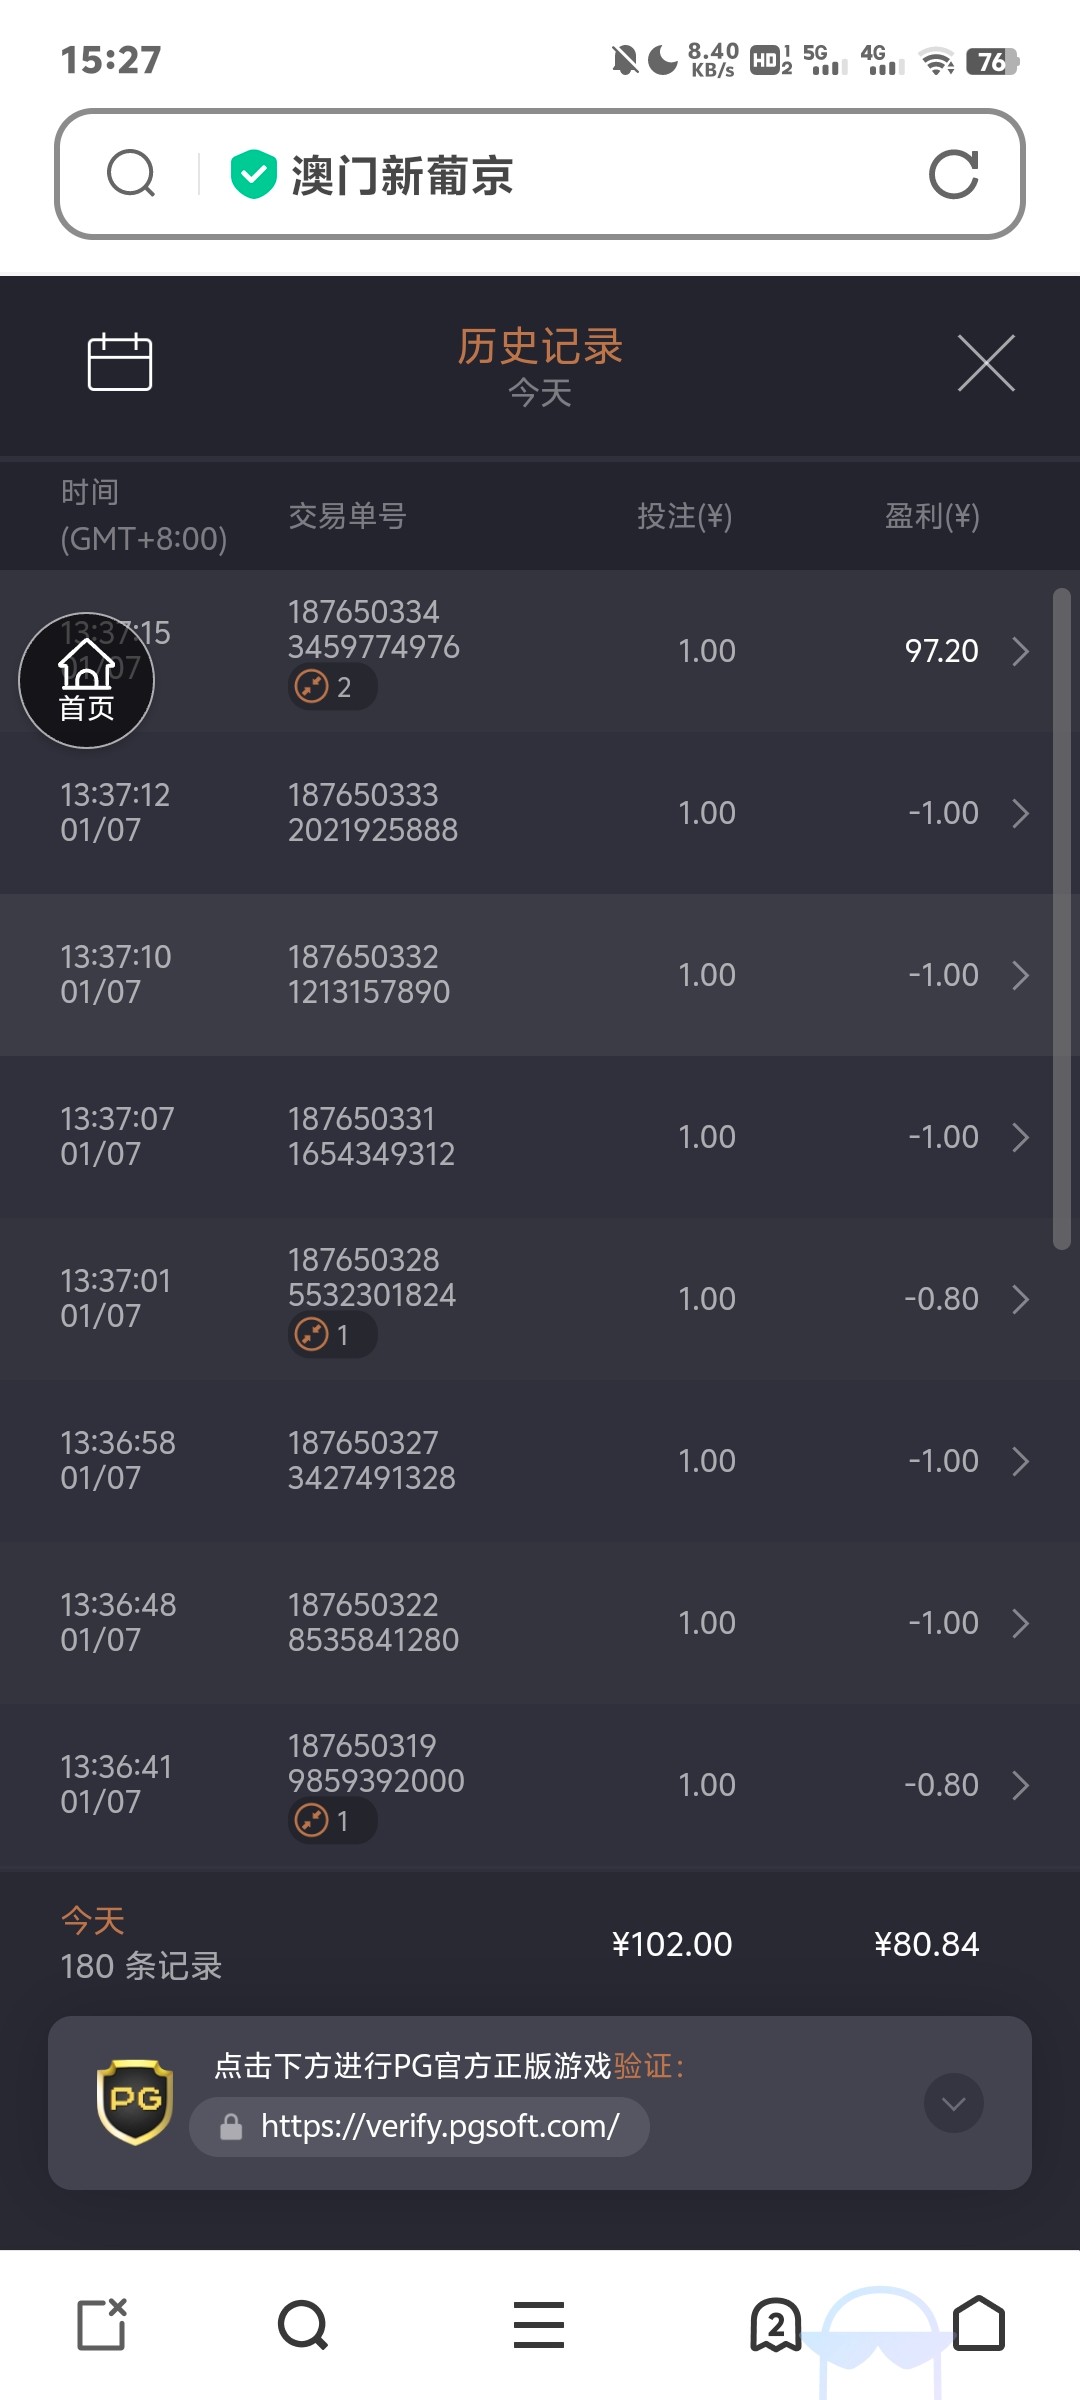The width and height of the screenshot is (1080, 2400).
Task: Tap the green security shield icon
Action: [x=253, y=174]
